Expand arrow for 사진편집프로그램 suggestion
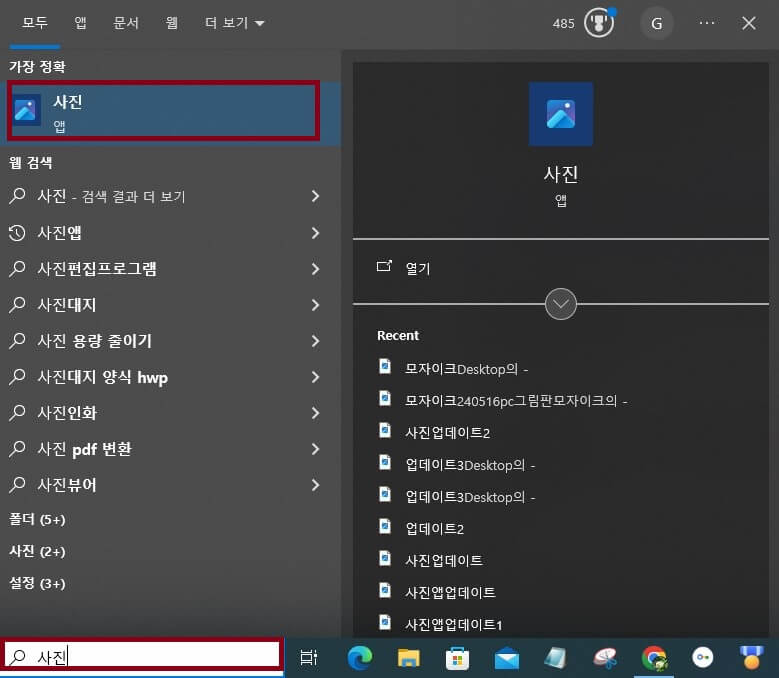Screen dimensions: 779x678 point(315,269)
